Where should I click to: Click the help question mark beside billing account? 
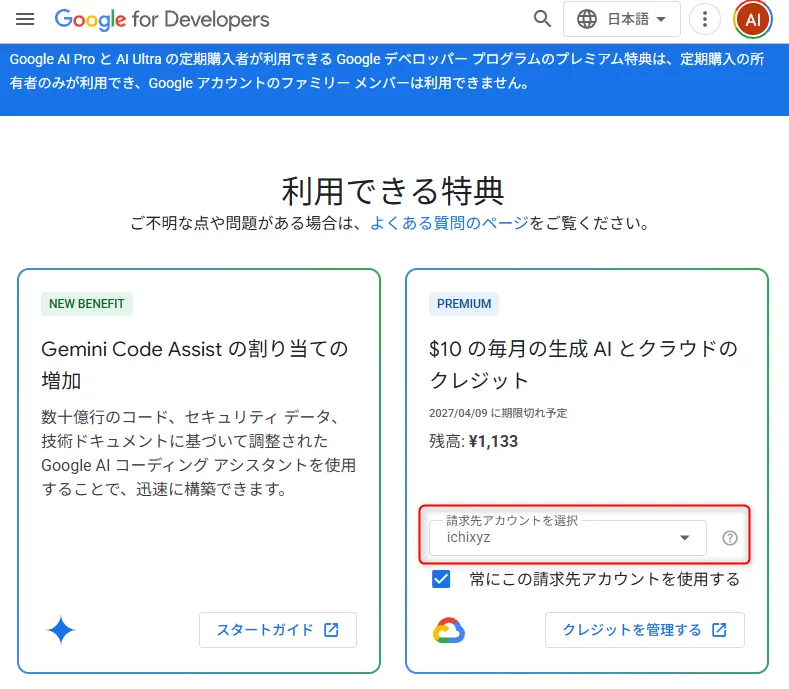[730, 538]
